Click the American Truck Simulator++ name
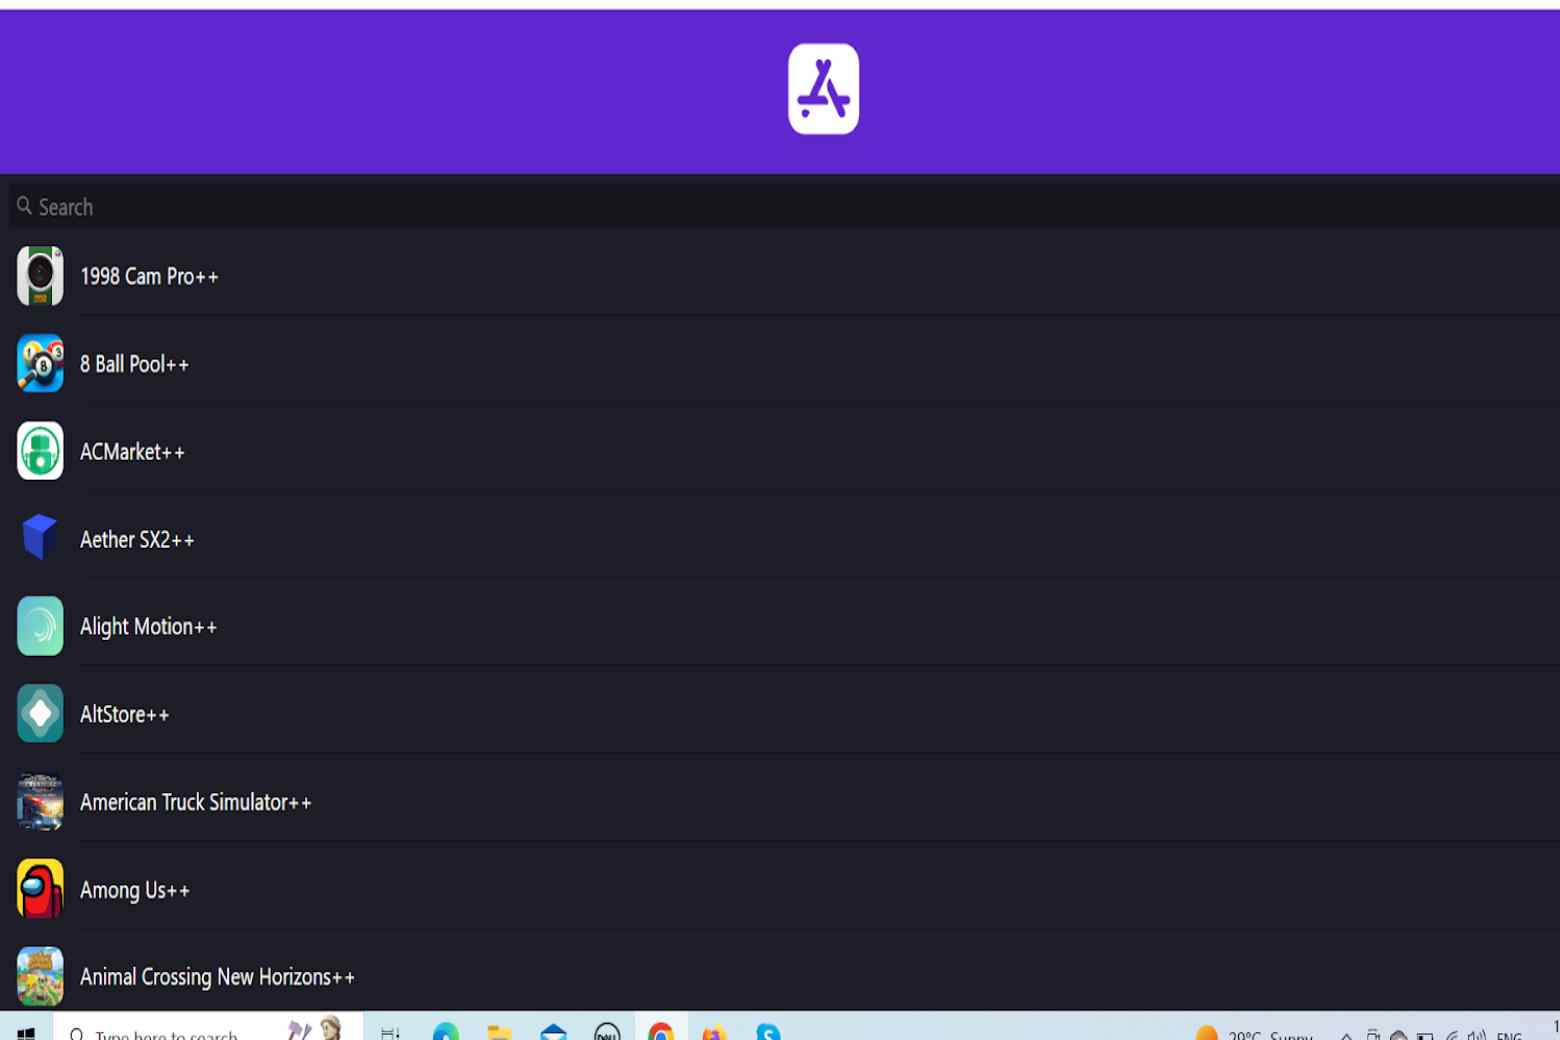Image resolution: width=1560 pixels, height=1040 pixels. 195,803
